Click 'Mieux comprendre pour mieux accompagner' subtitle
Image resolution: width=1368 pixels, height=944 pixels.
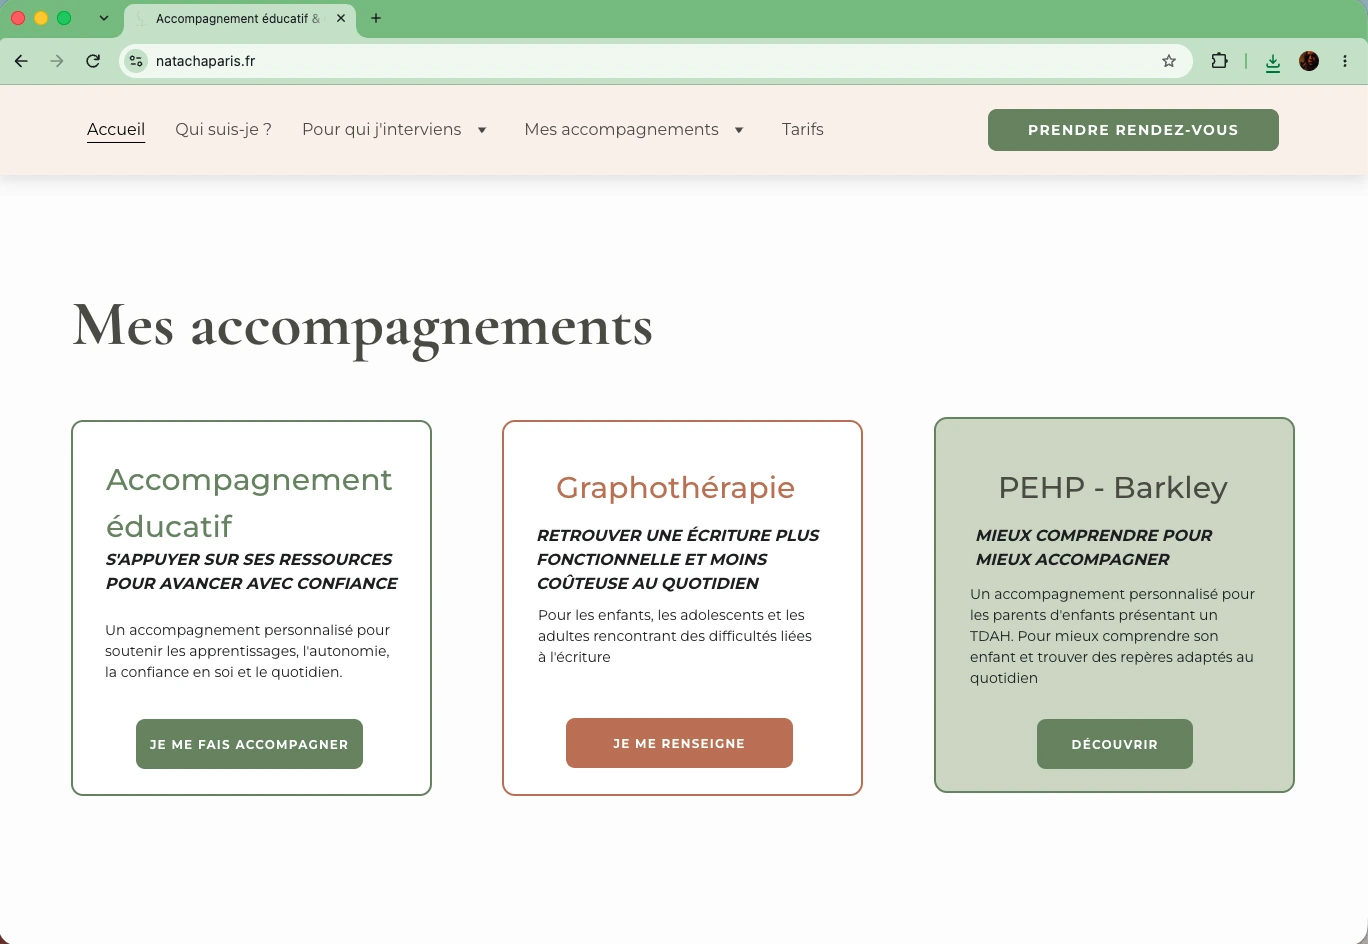click(x=1094, y=547)
